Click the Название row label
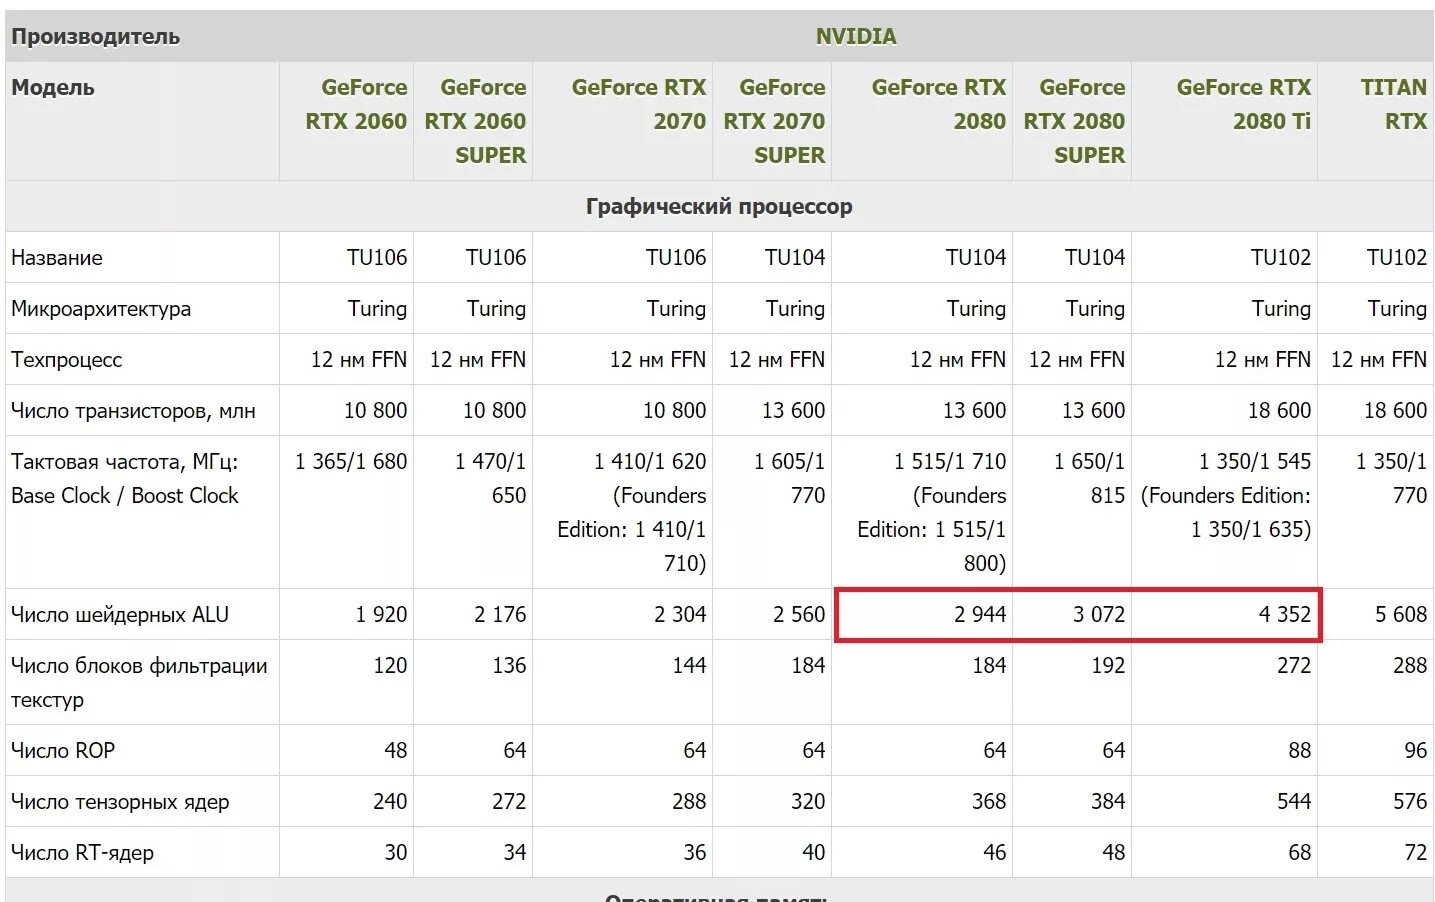This screenshot has width=1435, height=902. (57, 258)
